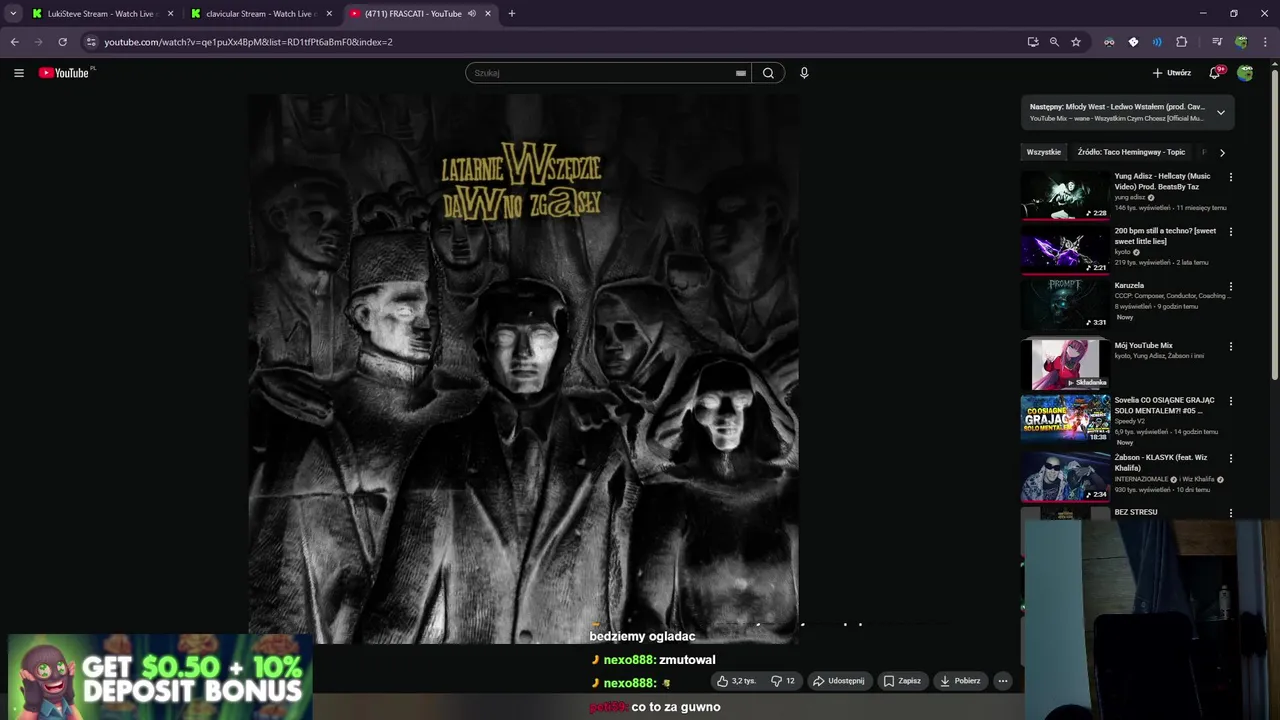Screen dimensions: 1280x720
Task: Select the Wszystkie filter chip
Action: tap(1044, 152)
